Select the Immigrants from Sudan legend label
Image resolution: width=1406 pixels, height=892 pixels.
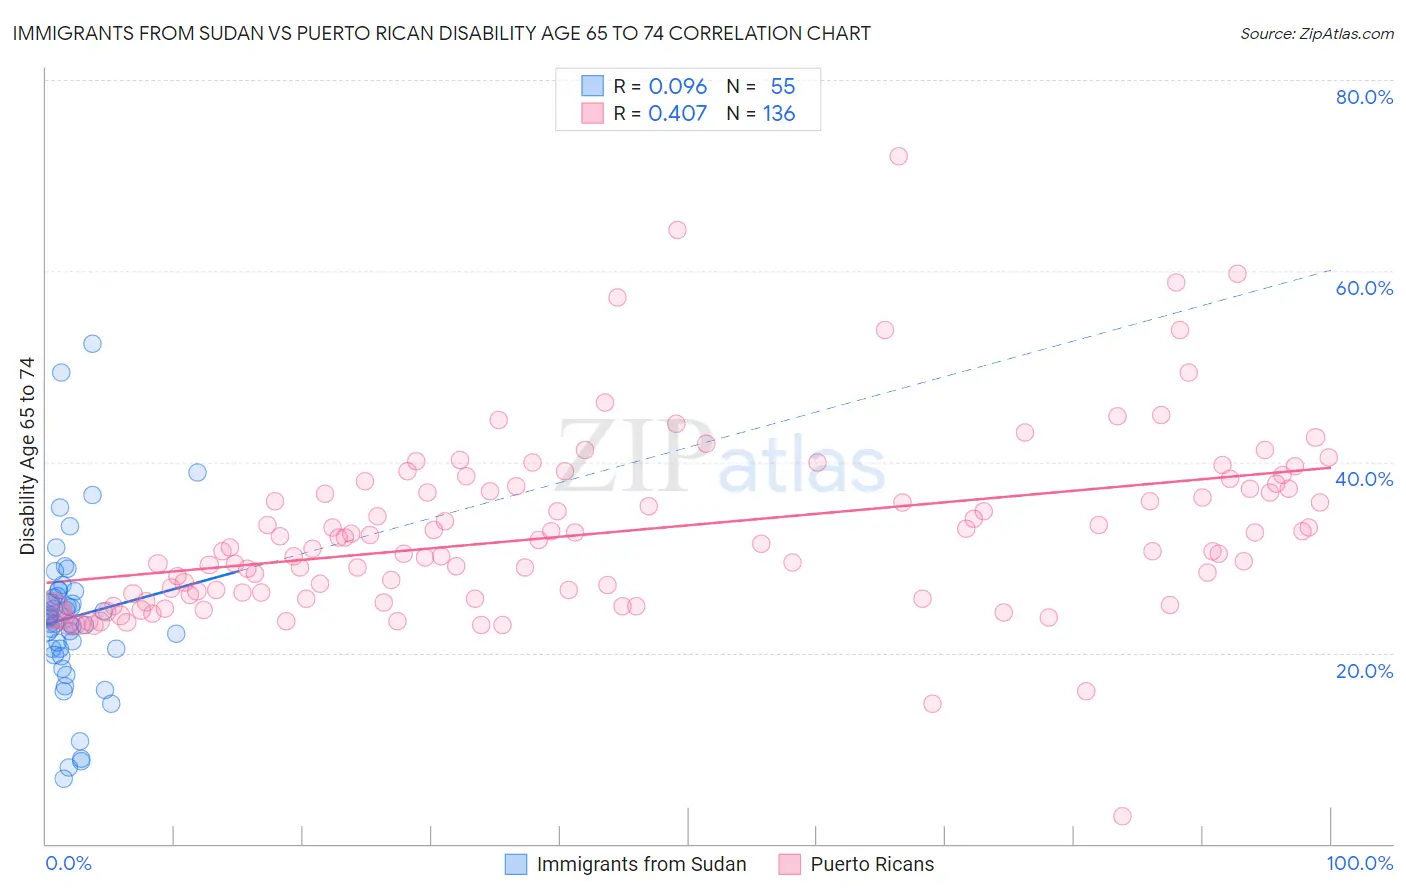click(641, 864)
